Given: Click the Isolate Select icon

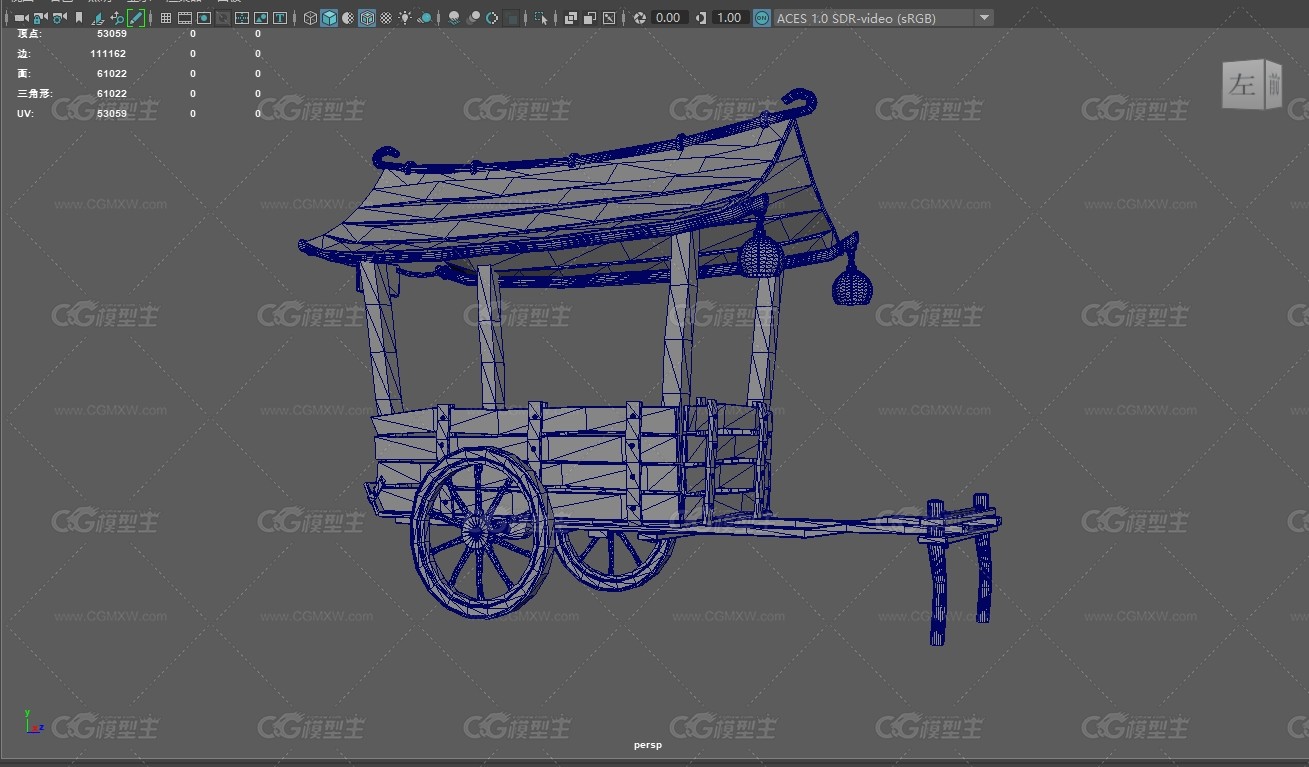Looking at the screenshot, I should pyautogui.click(x=541, y=18).
